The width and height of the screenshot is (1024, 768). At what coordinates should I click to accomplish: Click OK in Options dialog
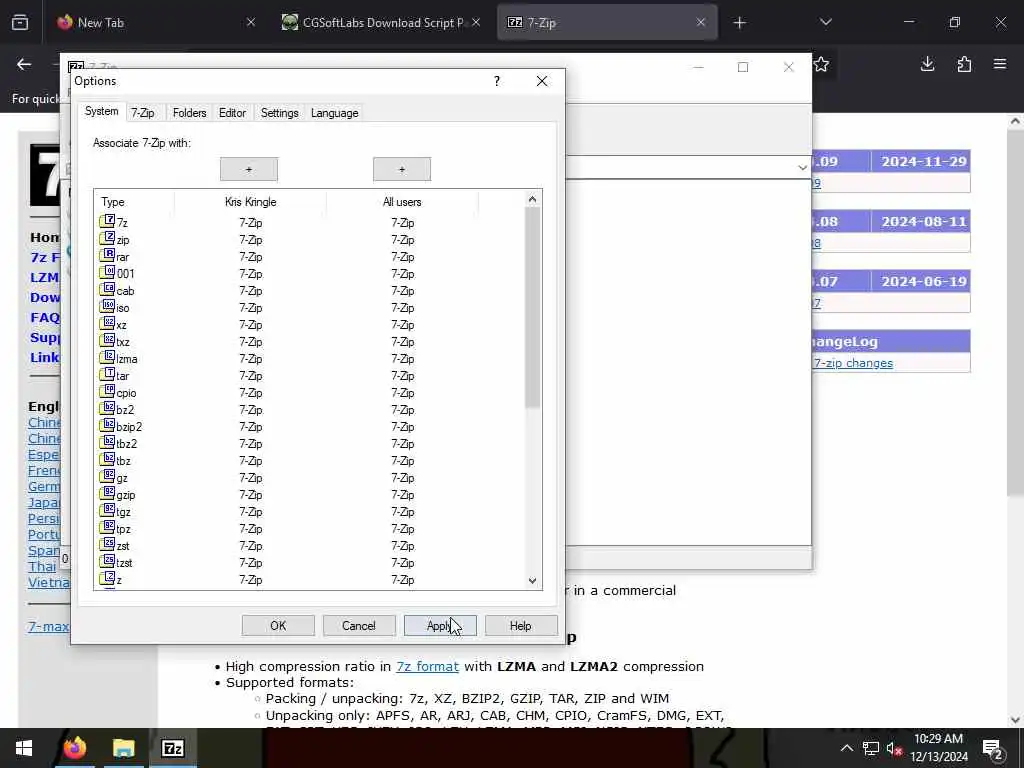pos(278,626)
